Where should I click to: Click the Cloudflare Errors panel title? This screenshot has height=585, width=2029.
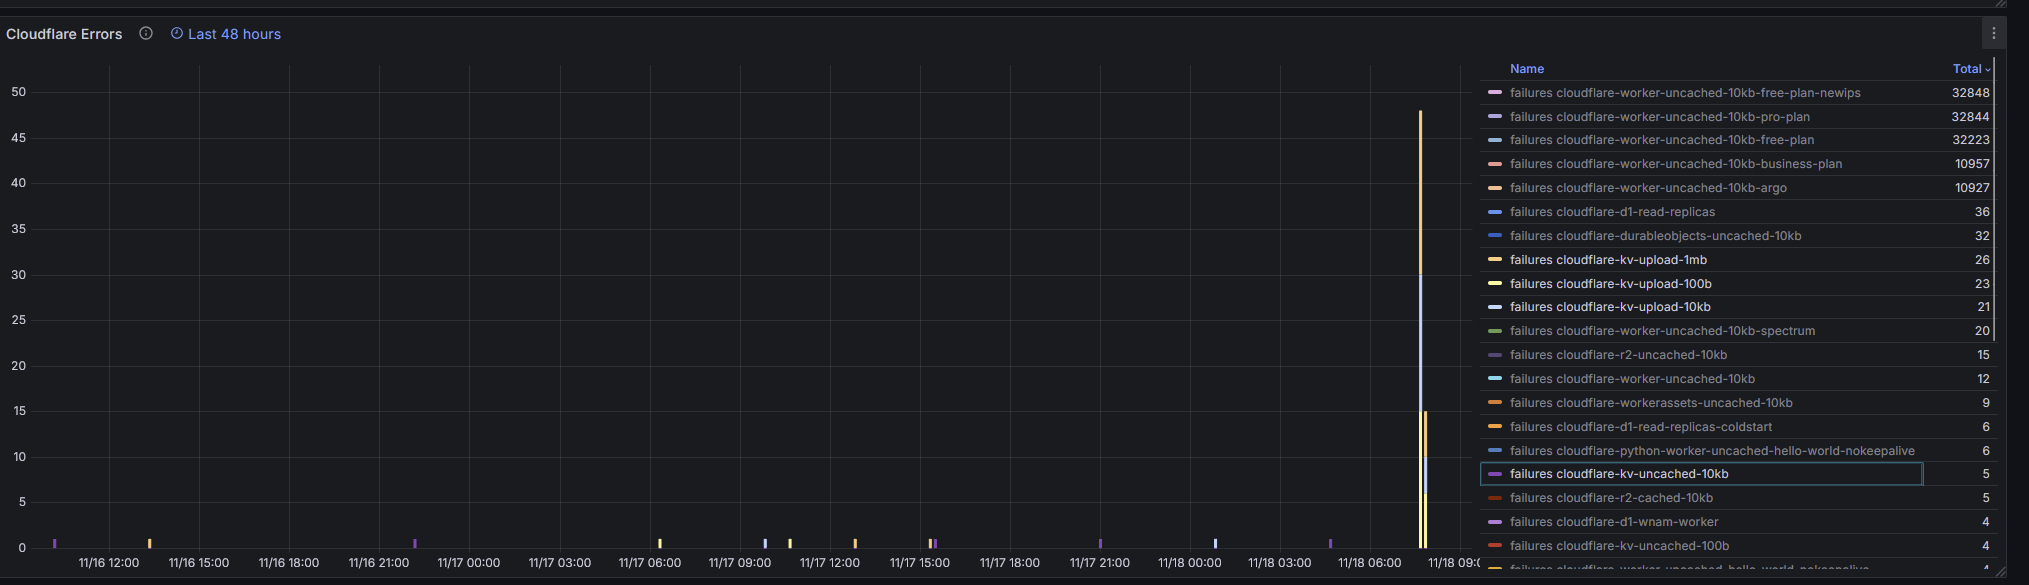pyautogui.click(x=64, y=34)
